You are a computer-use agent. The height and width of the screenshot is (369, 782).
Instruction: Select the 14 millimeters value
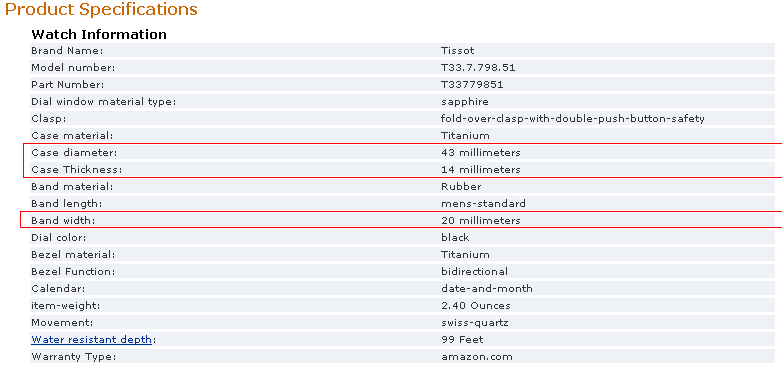[x=481, y=170]
